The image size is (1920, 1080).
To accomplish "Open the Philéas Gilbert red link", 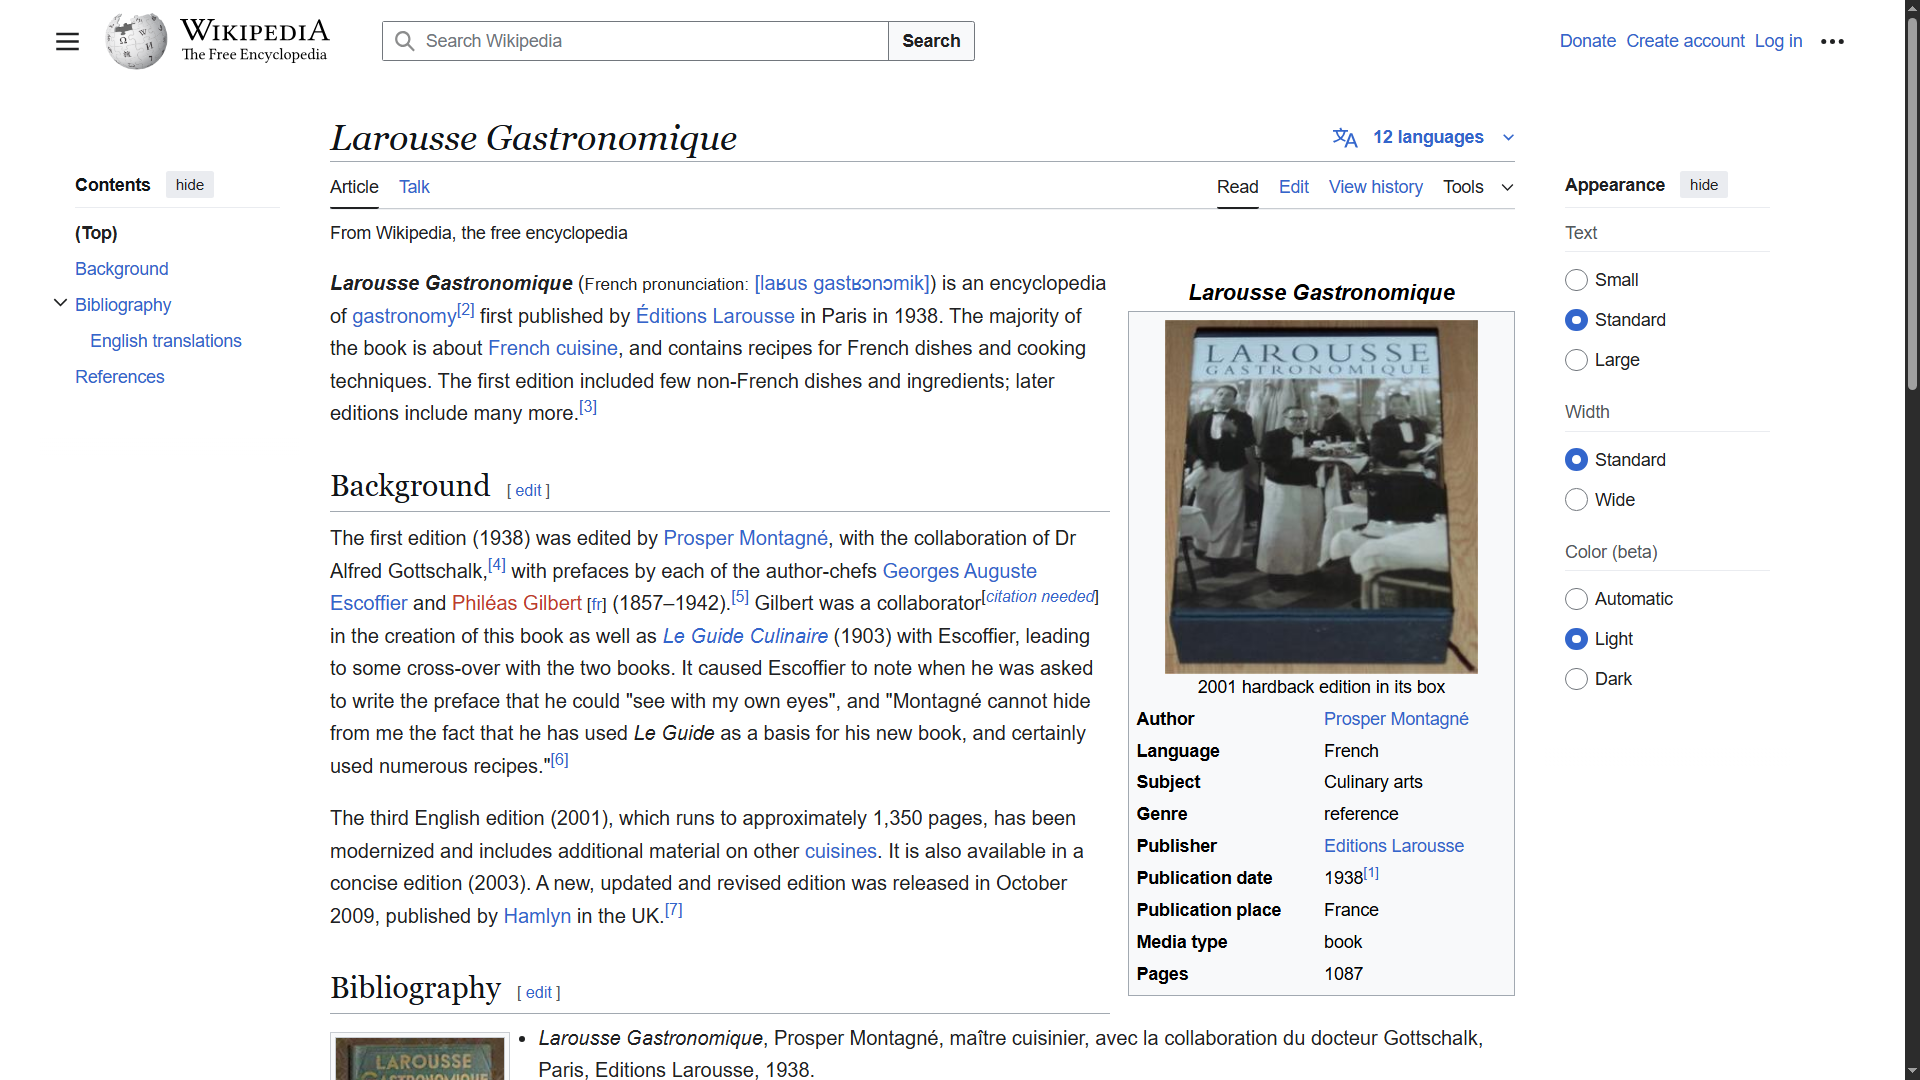I will [x=517, y=603].
